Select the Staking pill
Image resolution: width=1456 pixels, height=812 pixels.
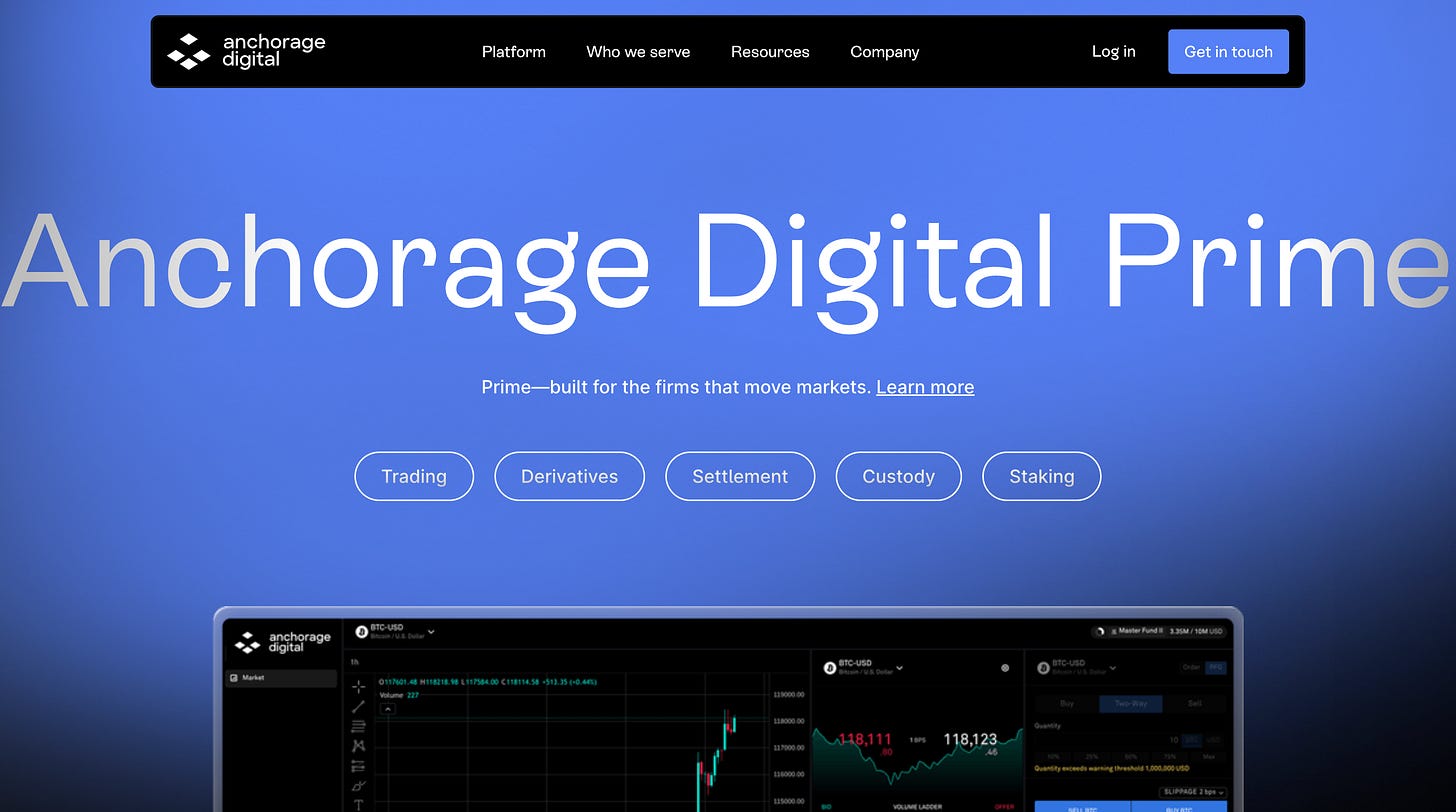[x=1042, y=476]
